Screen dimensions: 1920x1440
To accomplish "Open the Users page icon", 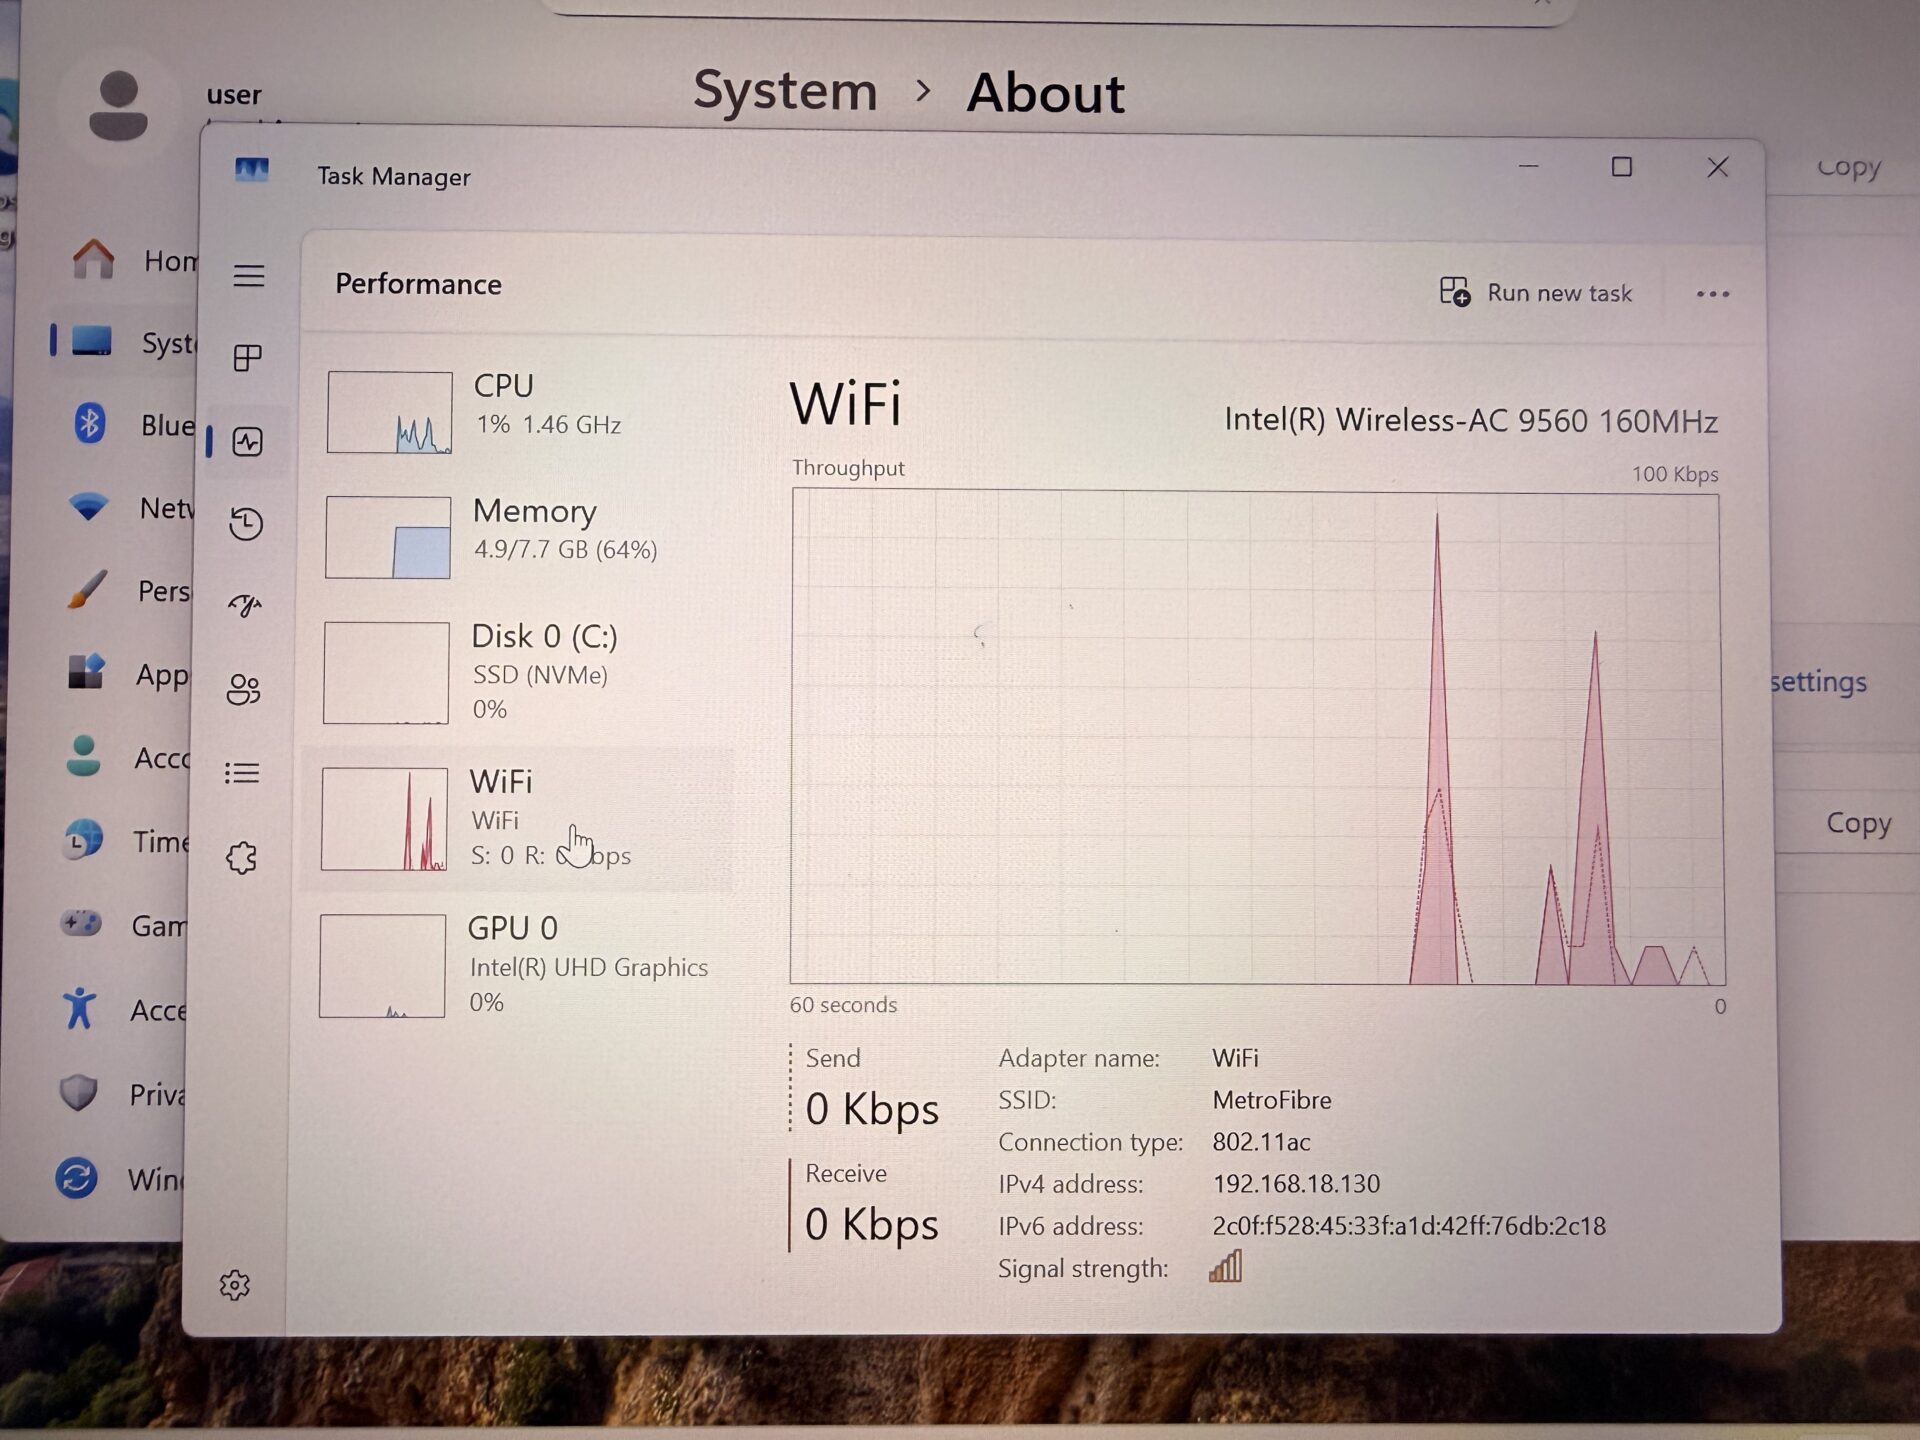I will point(244,689).
